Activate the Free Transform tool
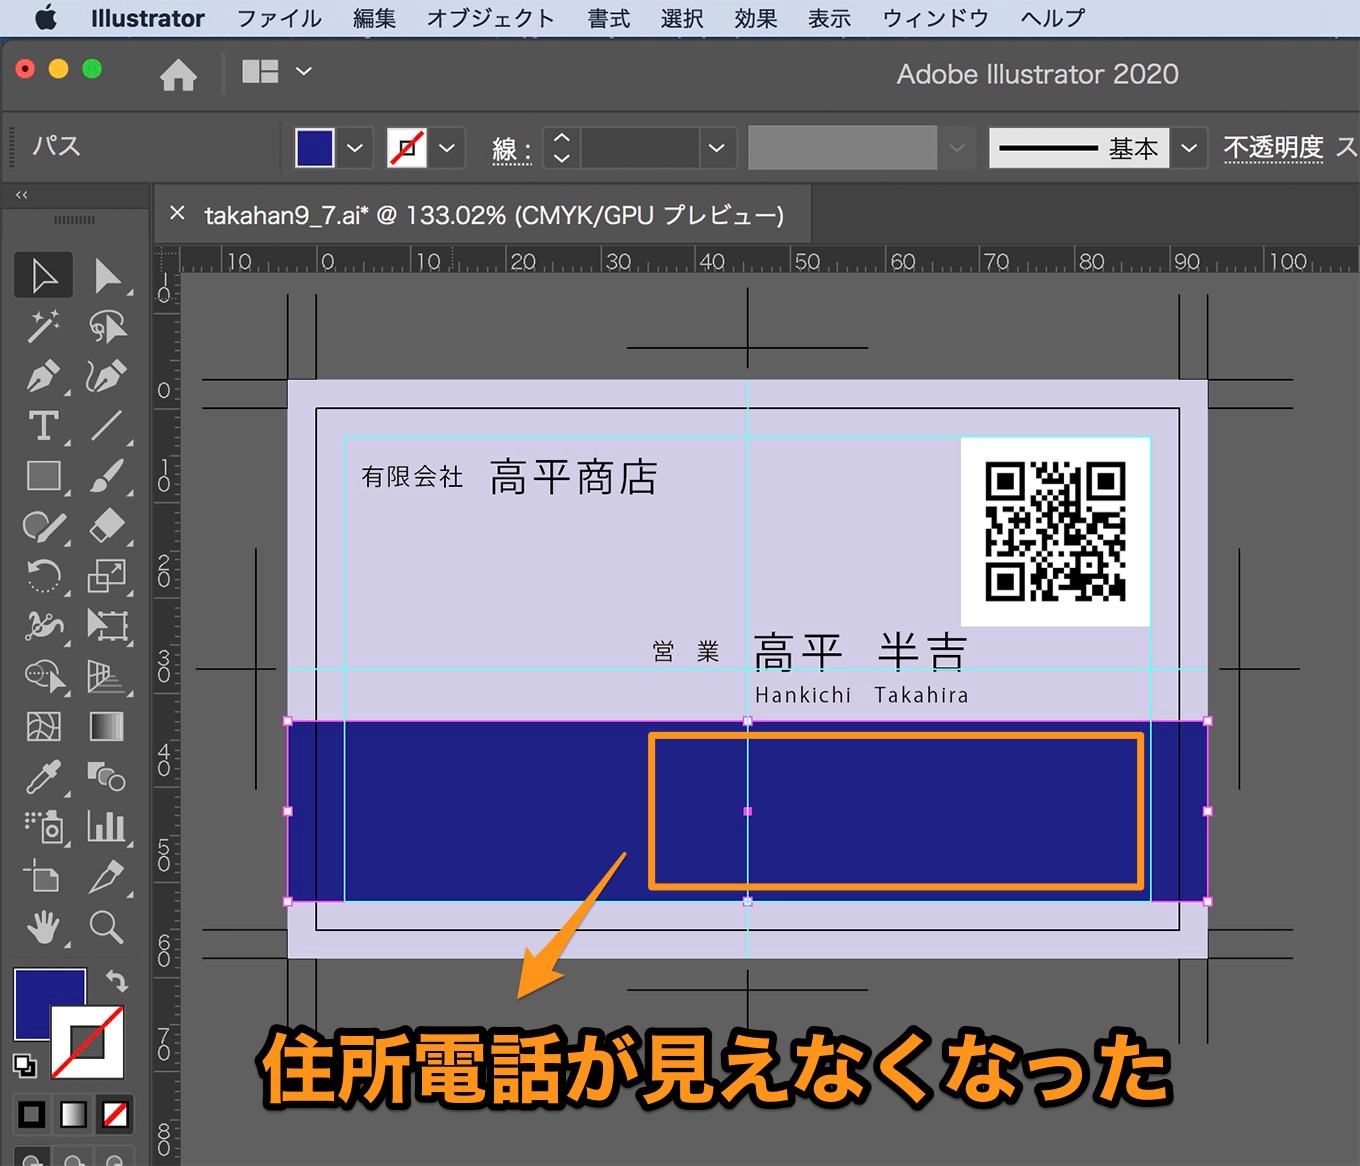 (108, 626)
